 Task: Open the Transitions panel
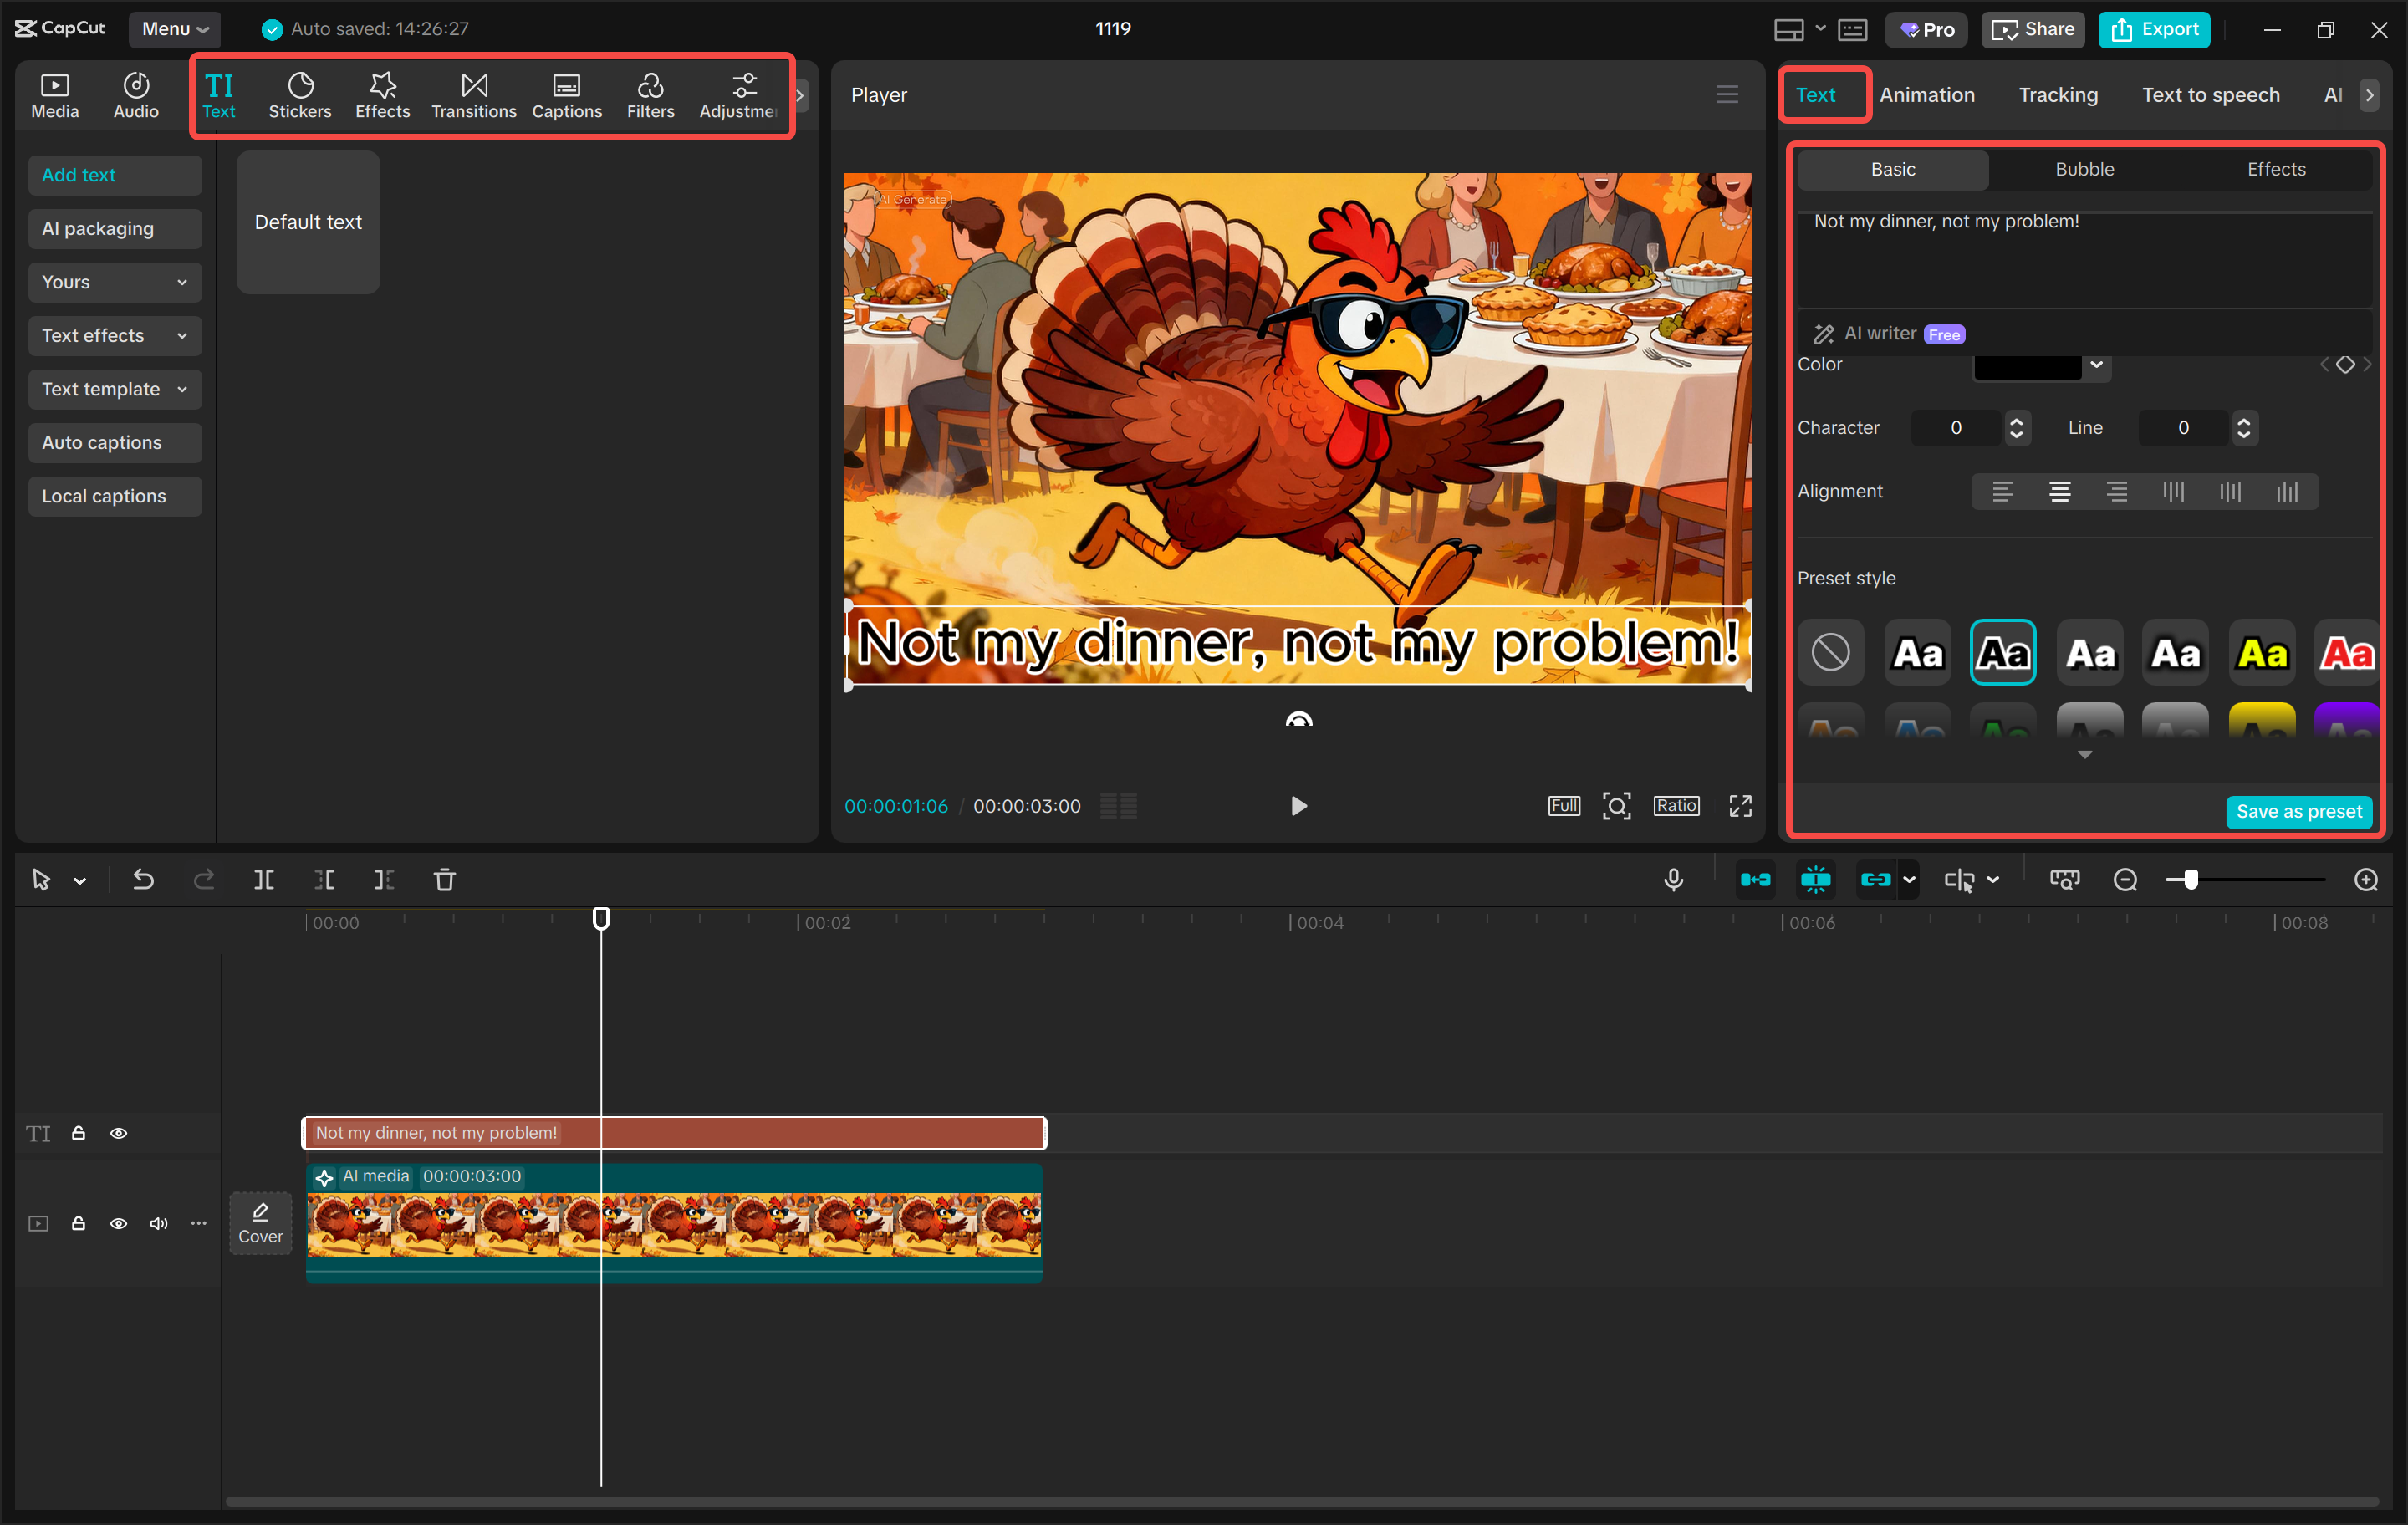click(473, 96)
